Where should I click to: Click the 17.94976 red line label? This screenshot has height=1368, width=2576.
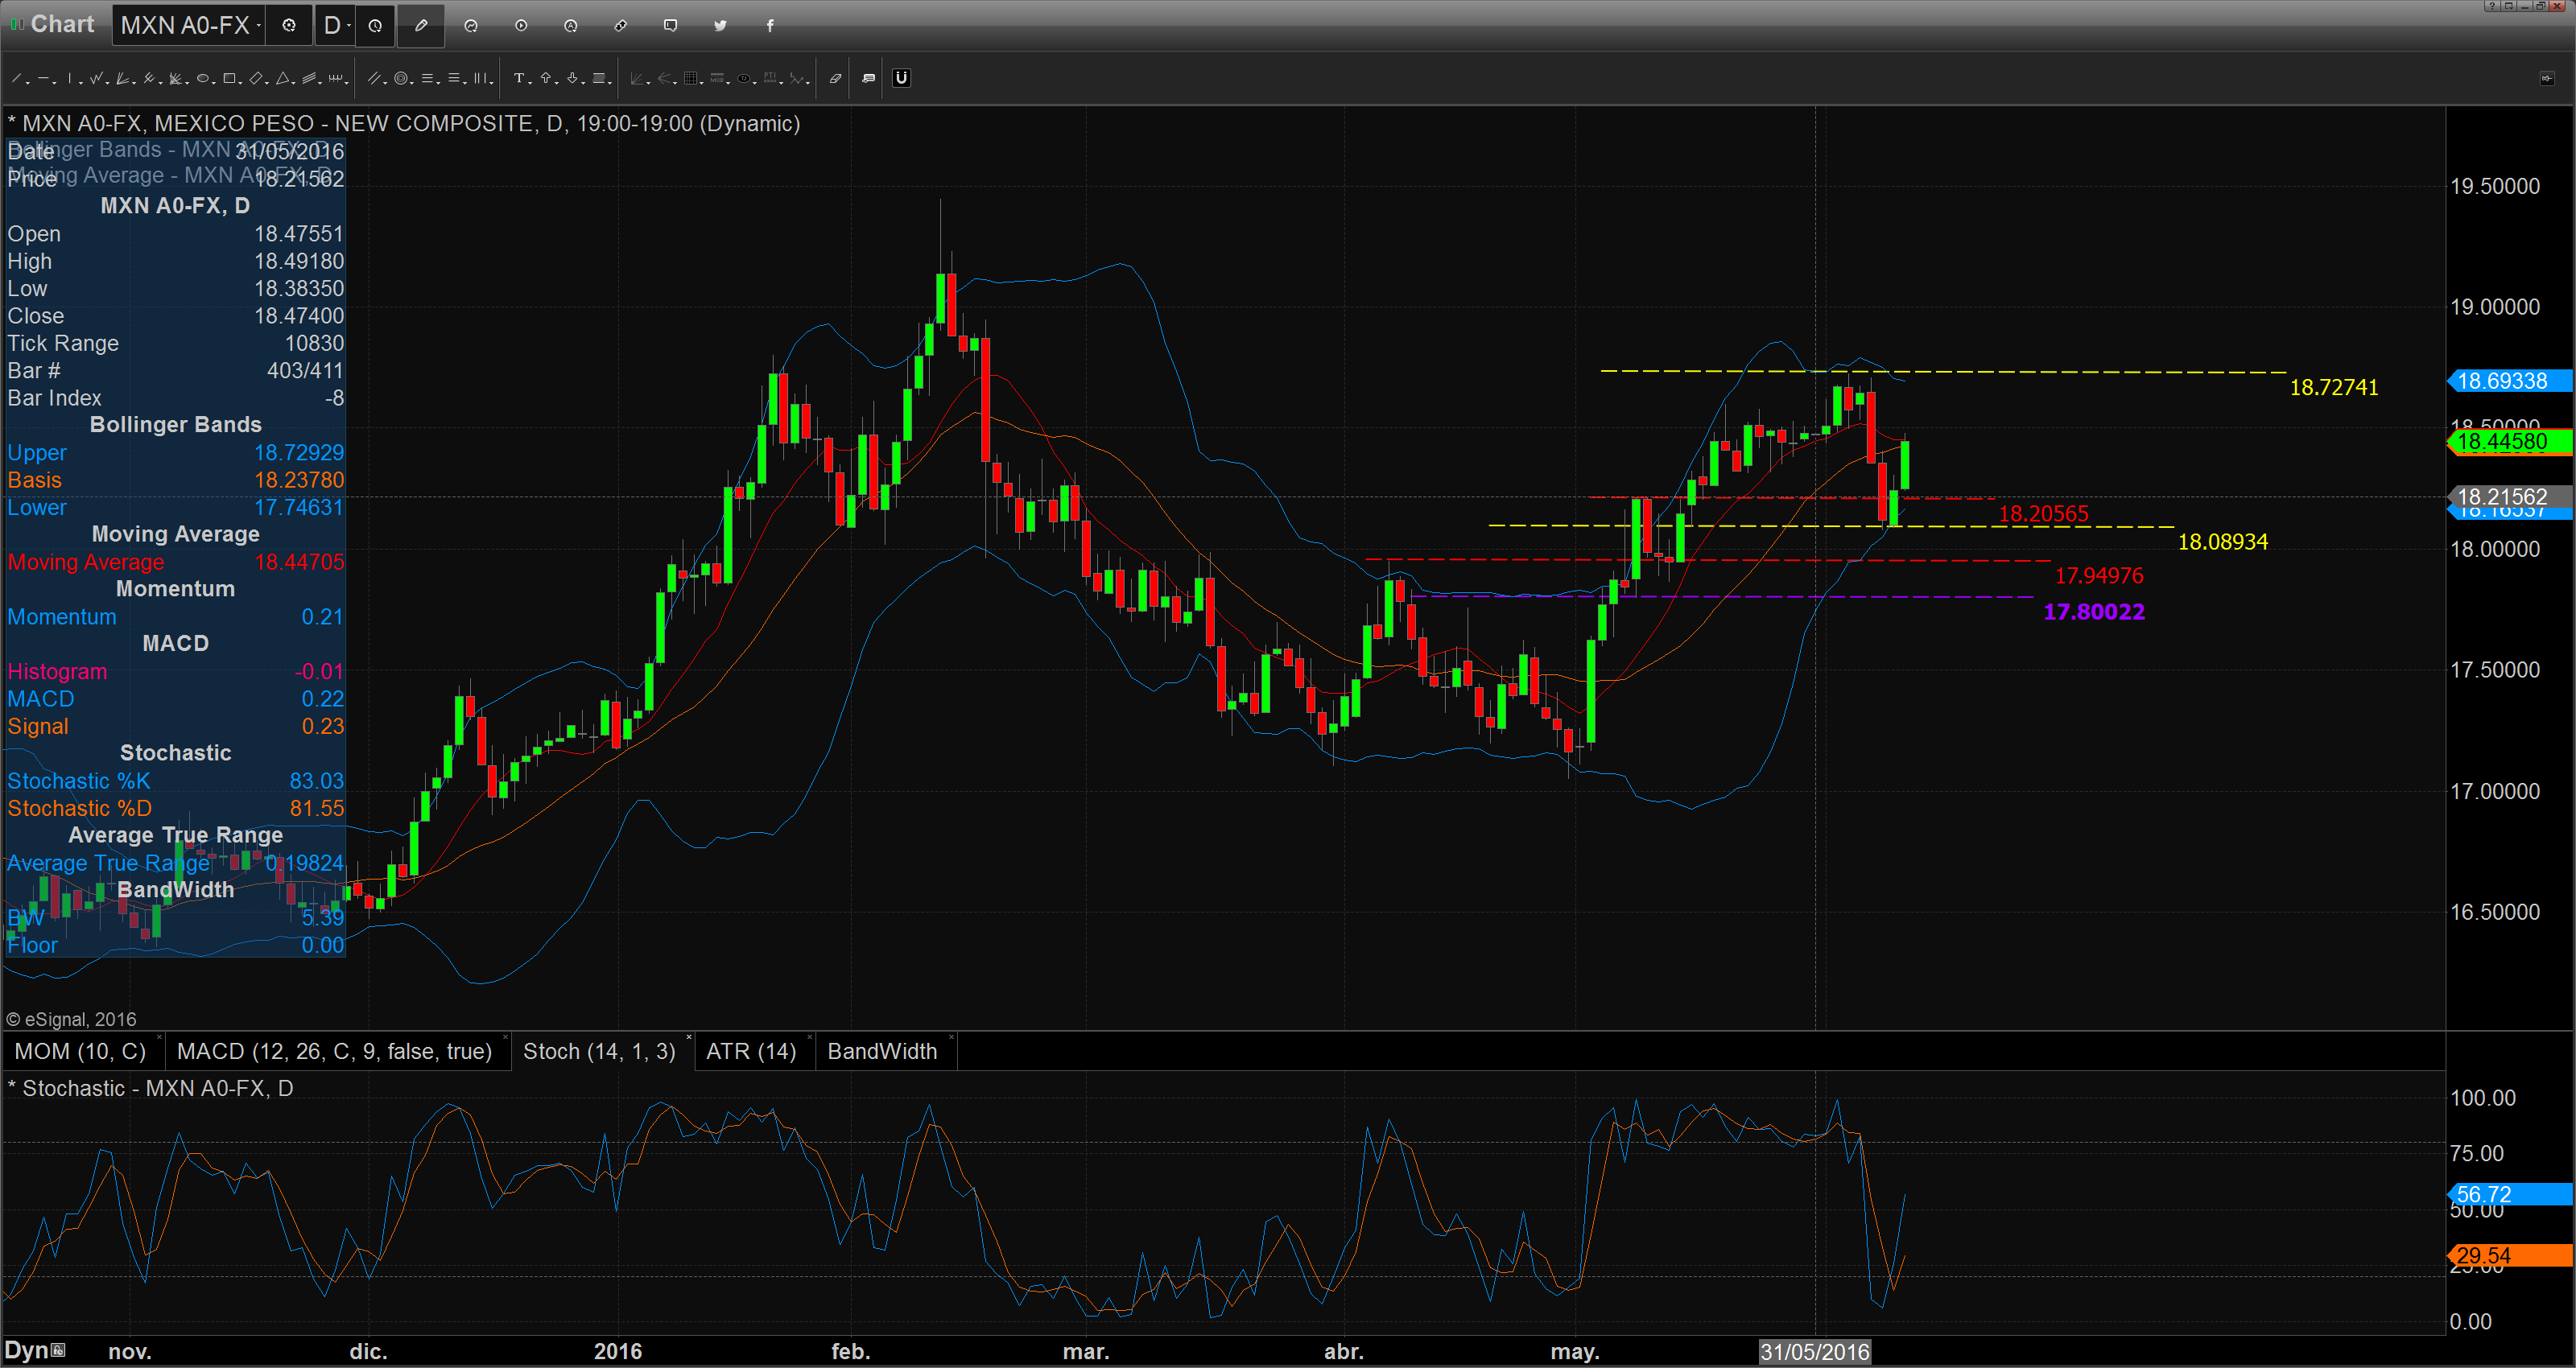pyautogui.click(x=2099, y=576)
